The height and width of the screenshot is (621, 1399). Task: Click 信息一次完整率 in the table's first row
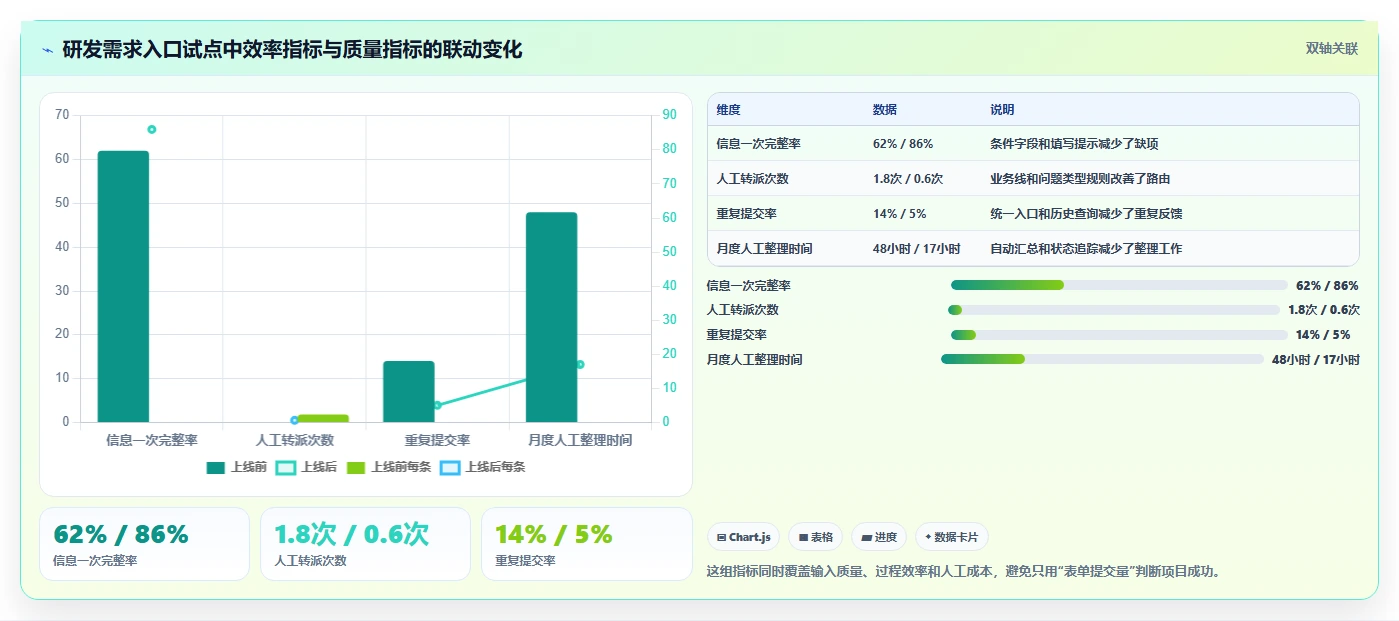coord(758,144)
